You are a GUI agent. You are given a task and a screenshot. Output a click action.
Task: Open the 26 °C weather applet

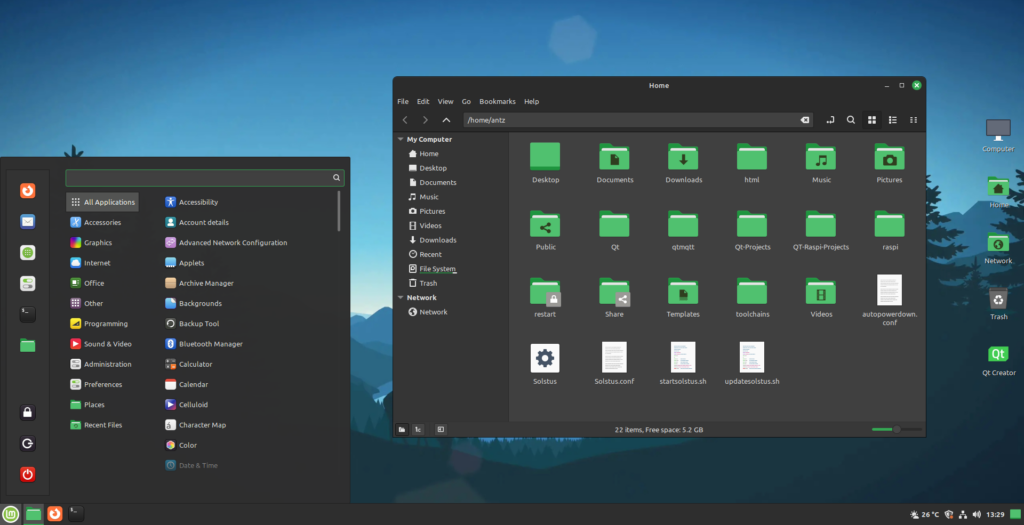tap(923, 515)
